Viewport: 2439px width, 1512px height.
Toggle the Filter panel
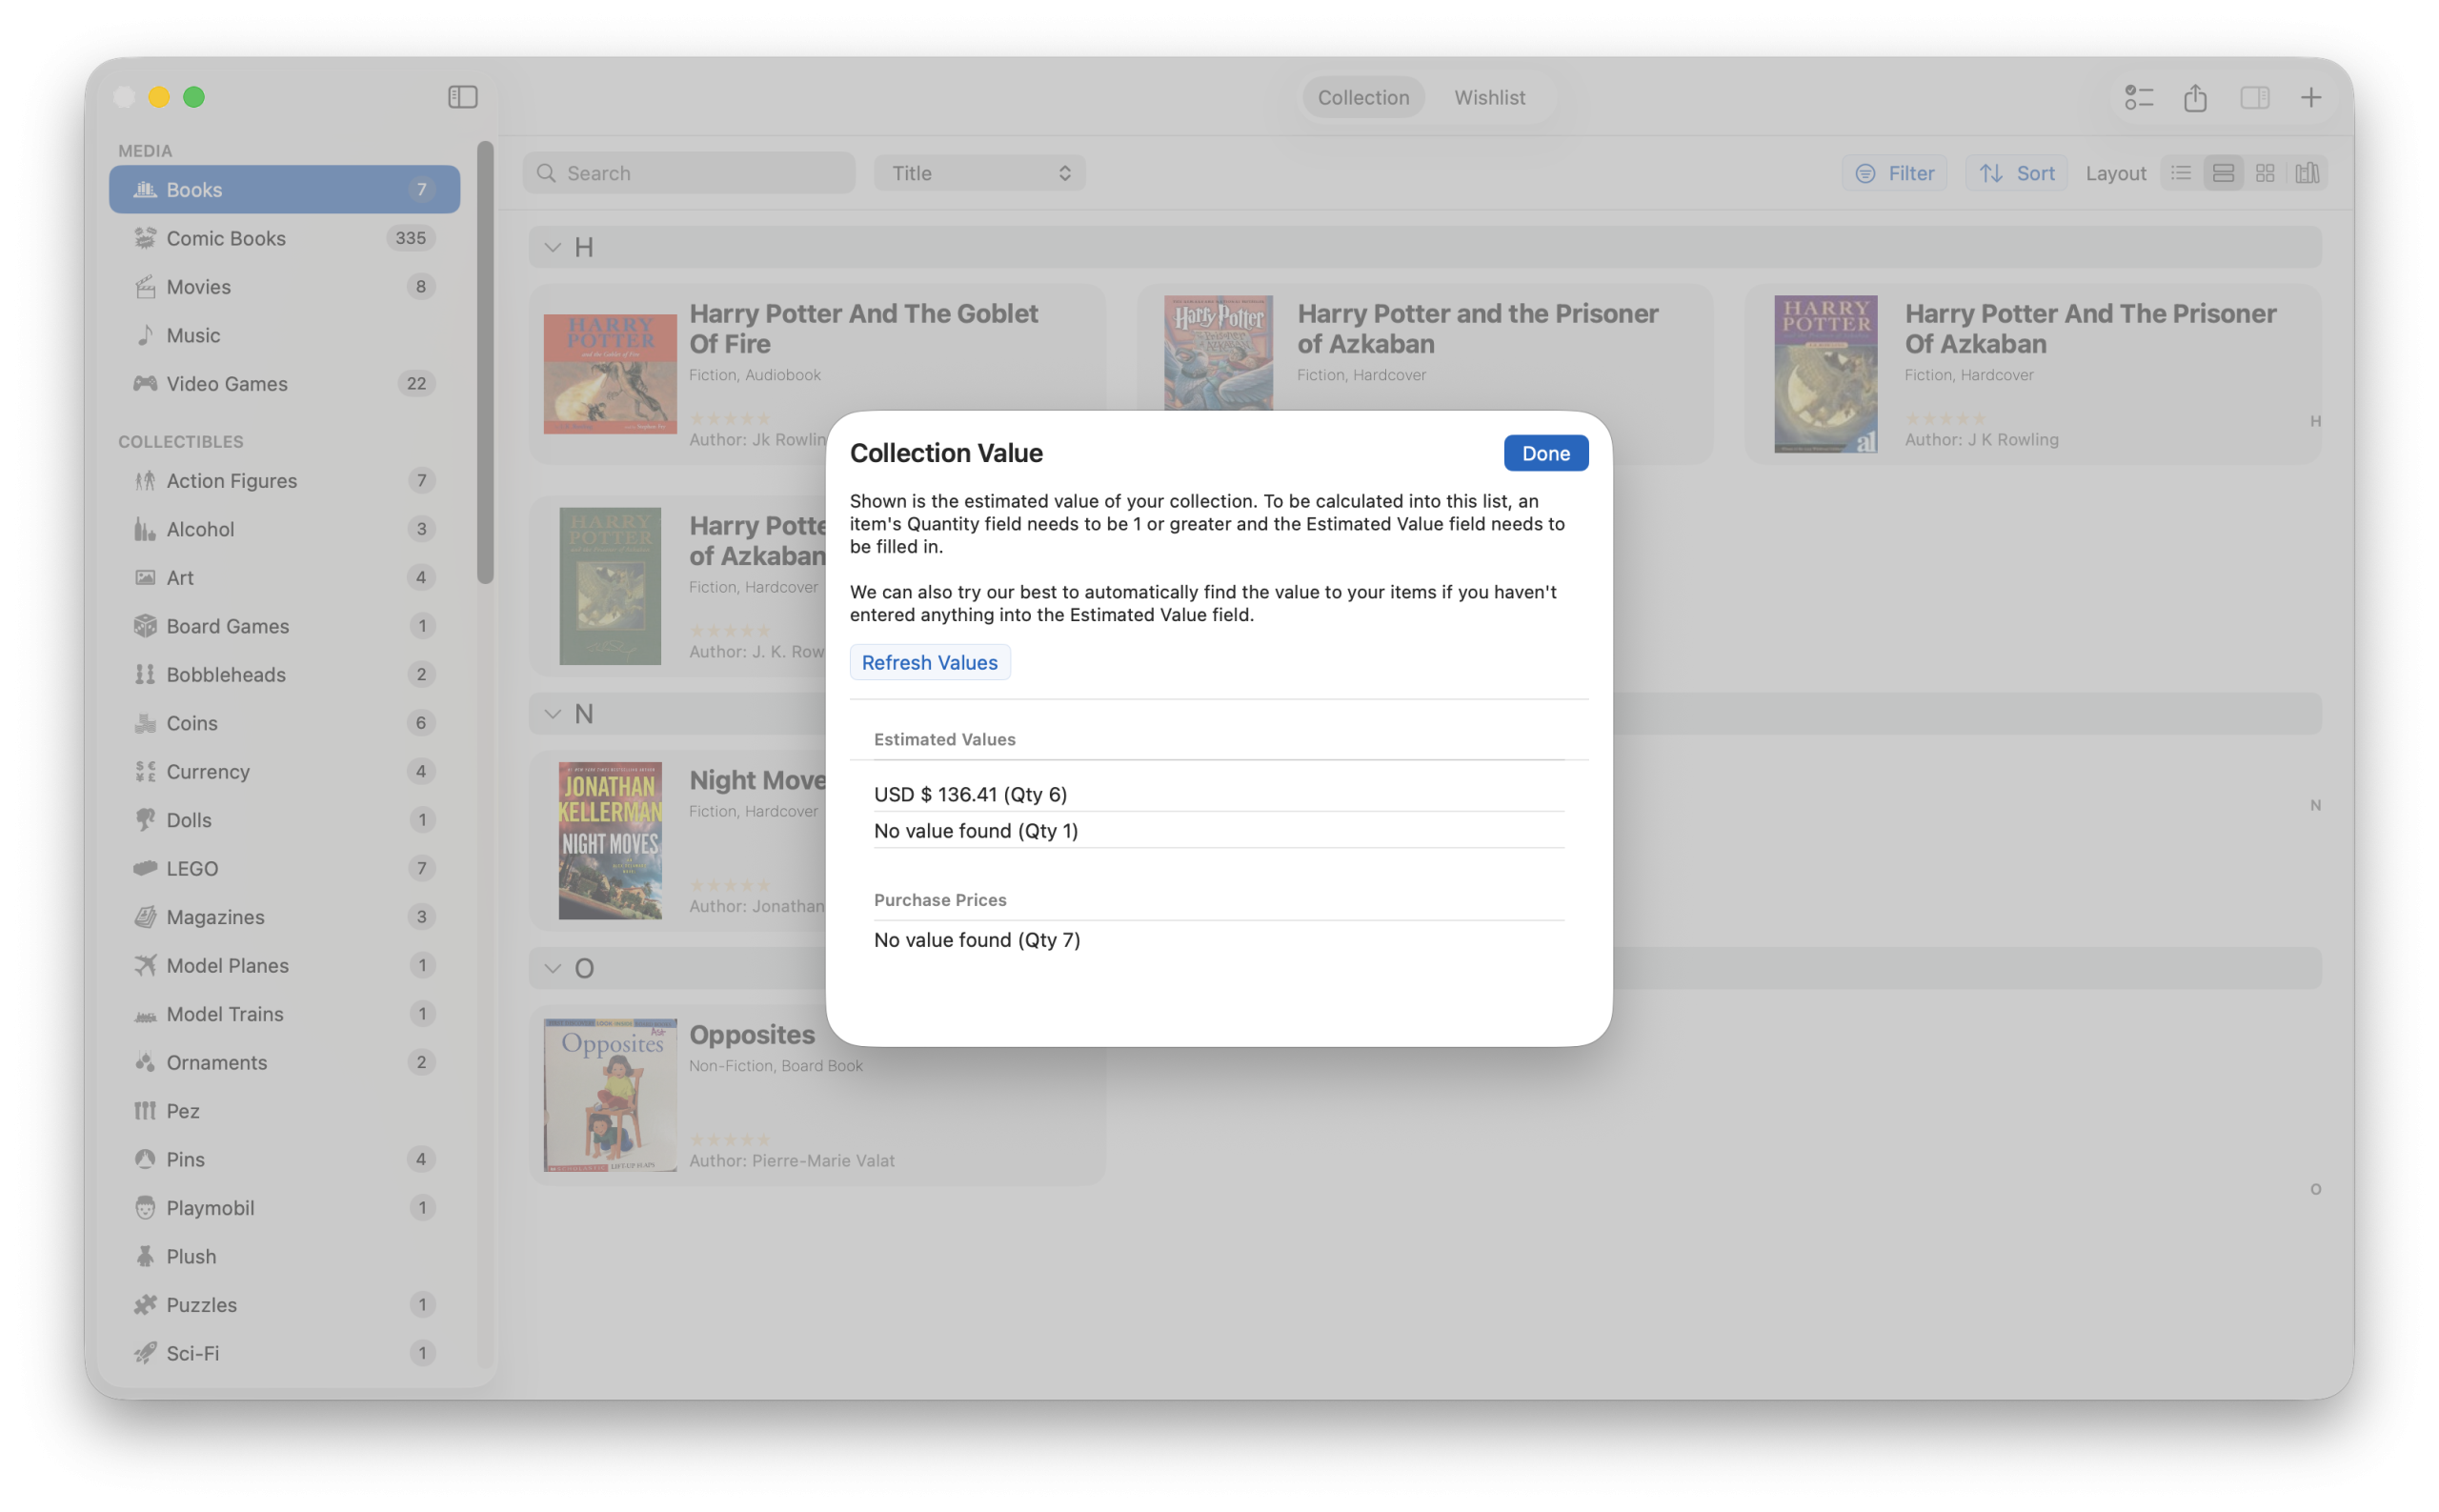pyautogui.click(x=1894, y=172)
